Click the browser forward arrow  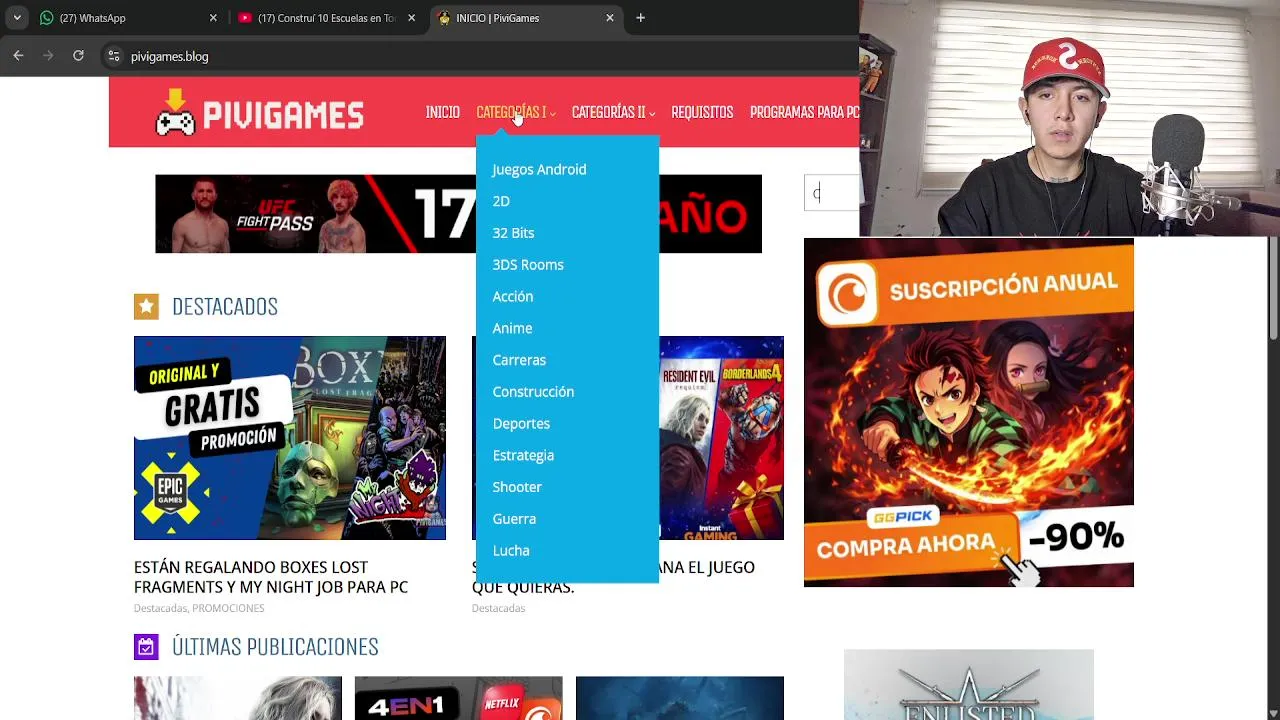coord(48,56)
